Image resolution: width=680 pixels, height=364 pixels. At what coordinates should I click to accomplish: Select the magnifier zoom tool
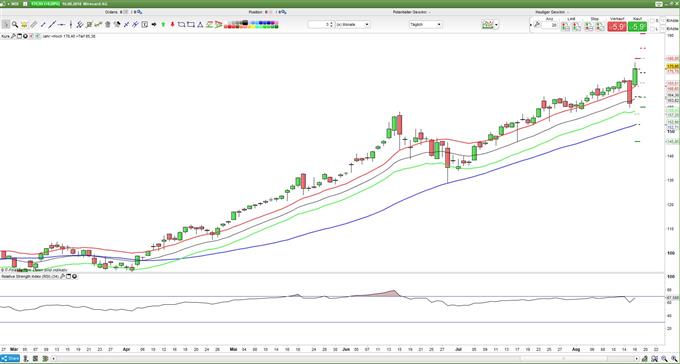coord(15,25)
